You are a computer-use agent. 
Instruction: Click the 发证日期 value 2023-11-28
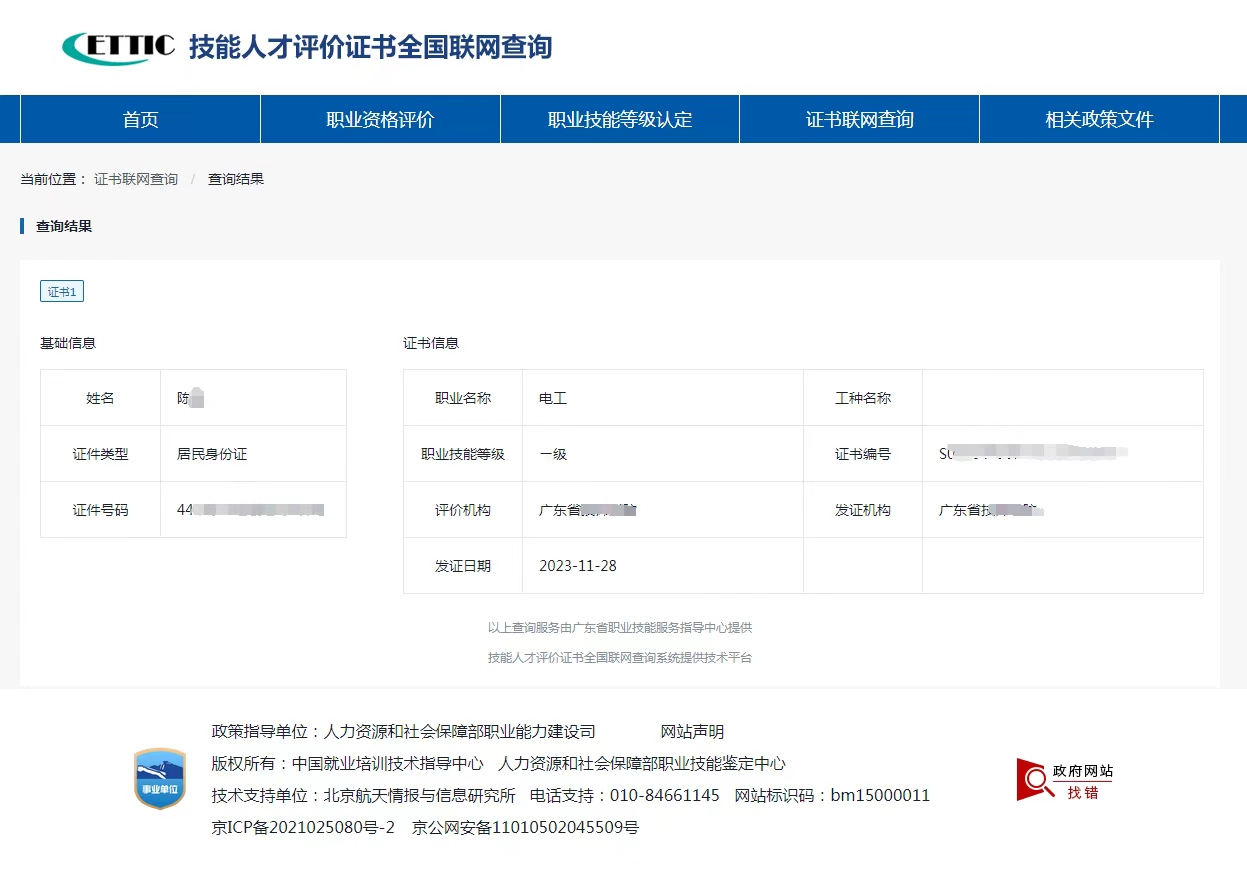[x=578, y=566]
